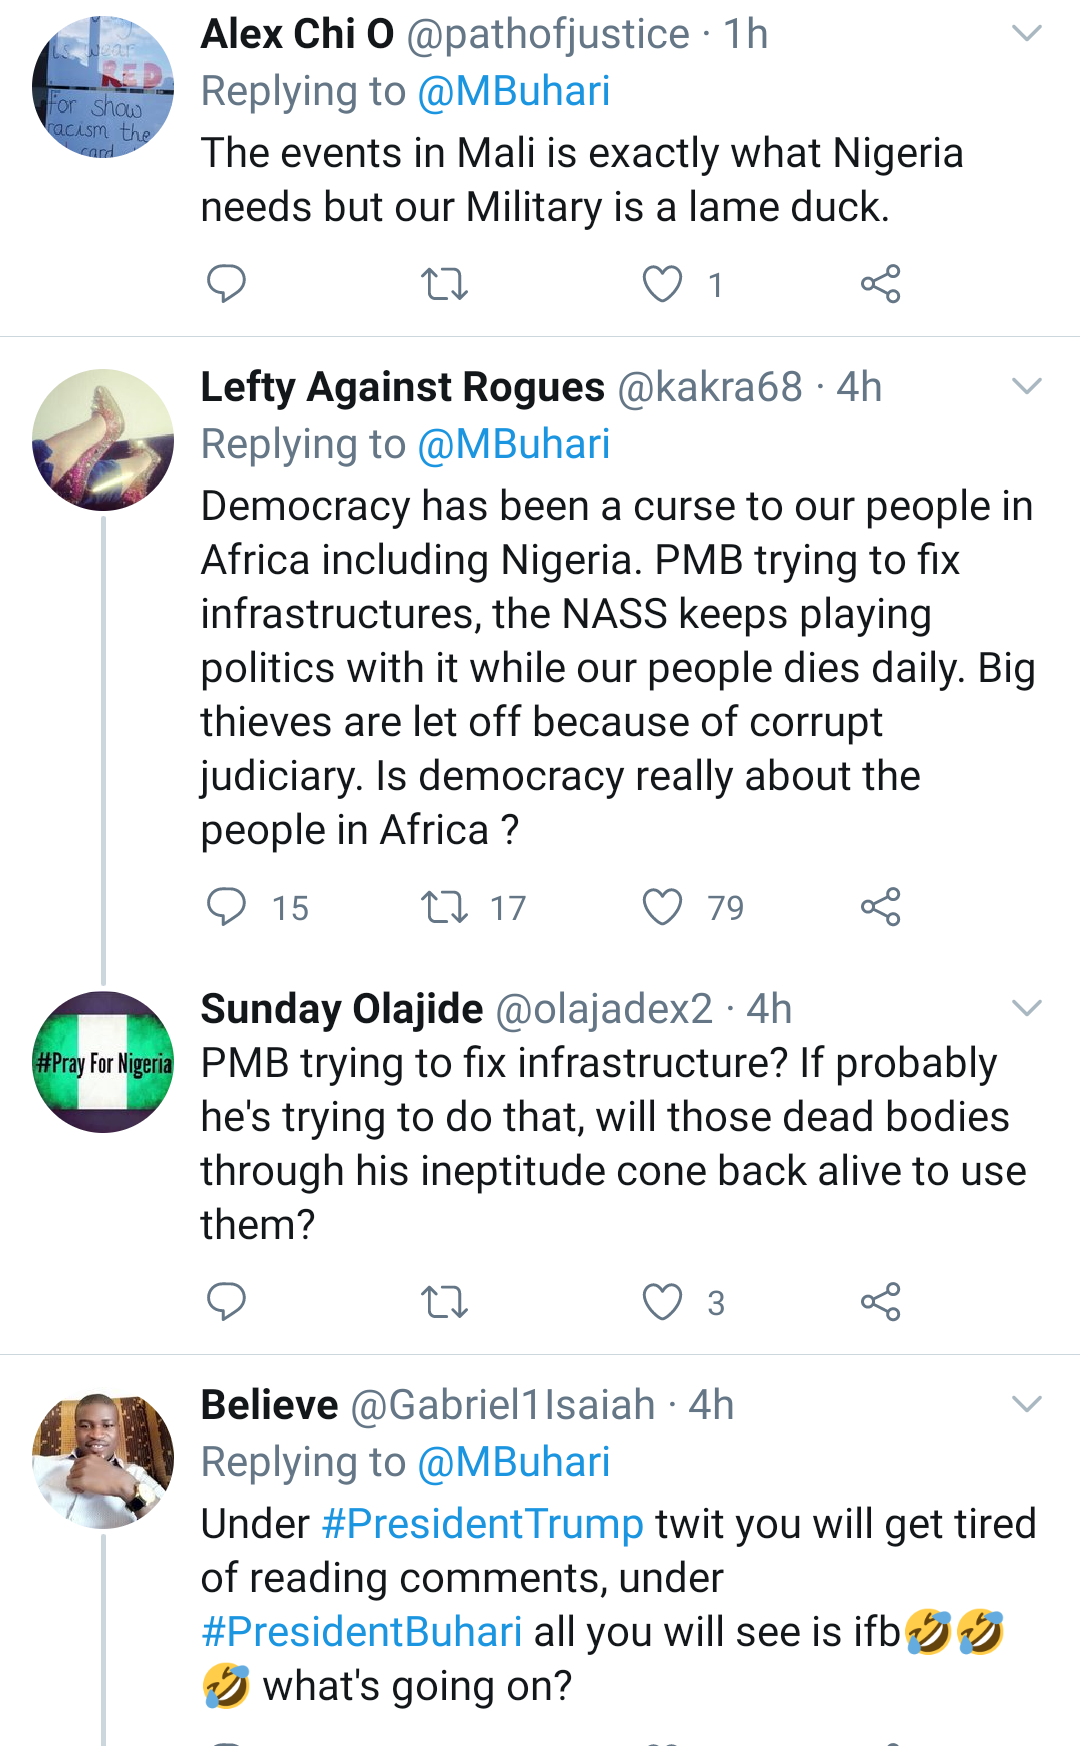This screenshot has width=1080, height=1746.
Task: Share Alex Chi O's tweet
Action: point(880,284)
